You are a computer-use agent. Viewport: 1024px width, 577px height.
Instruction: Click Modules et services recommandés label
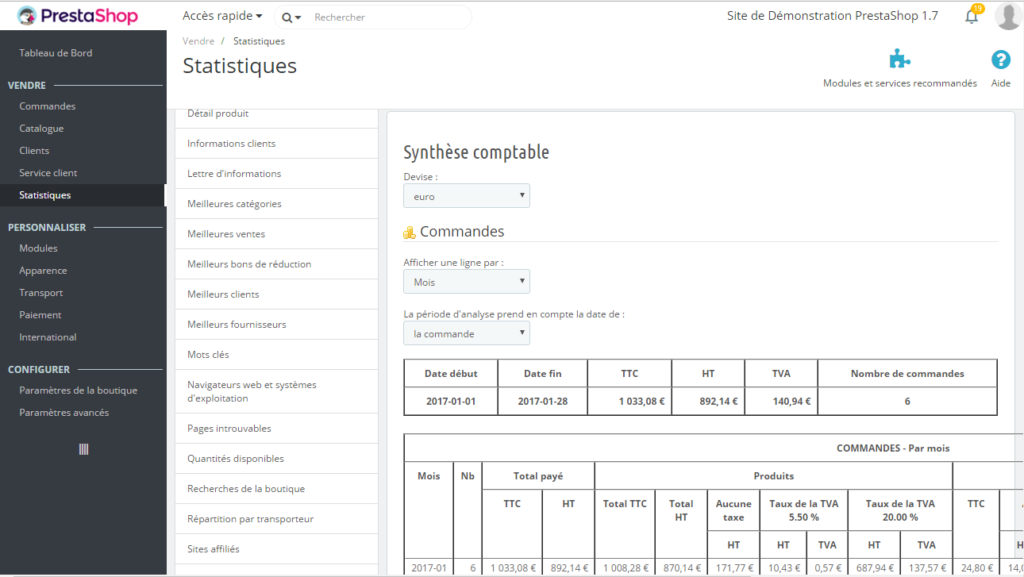pyautogui.click(x=900, y=83)
